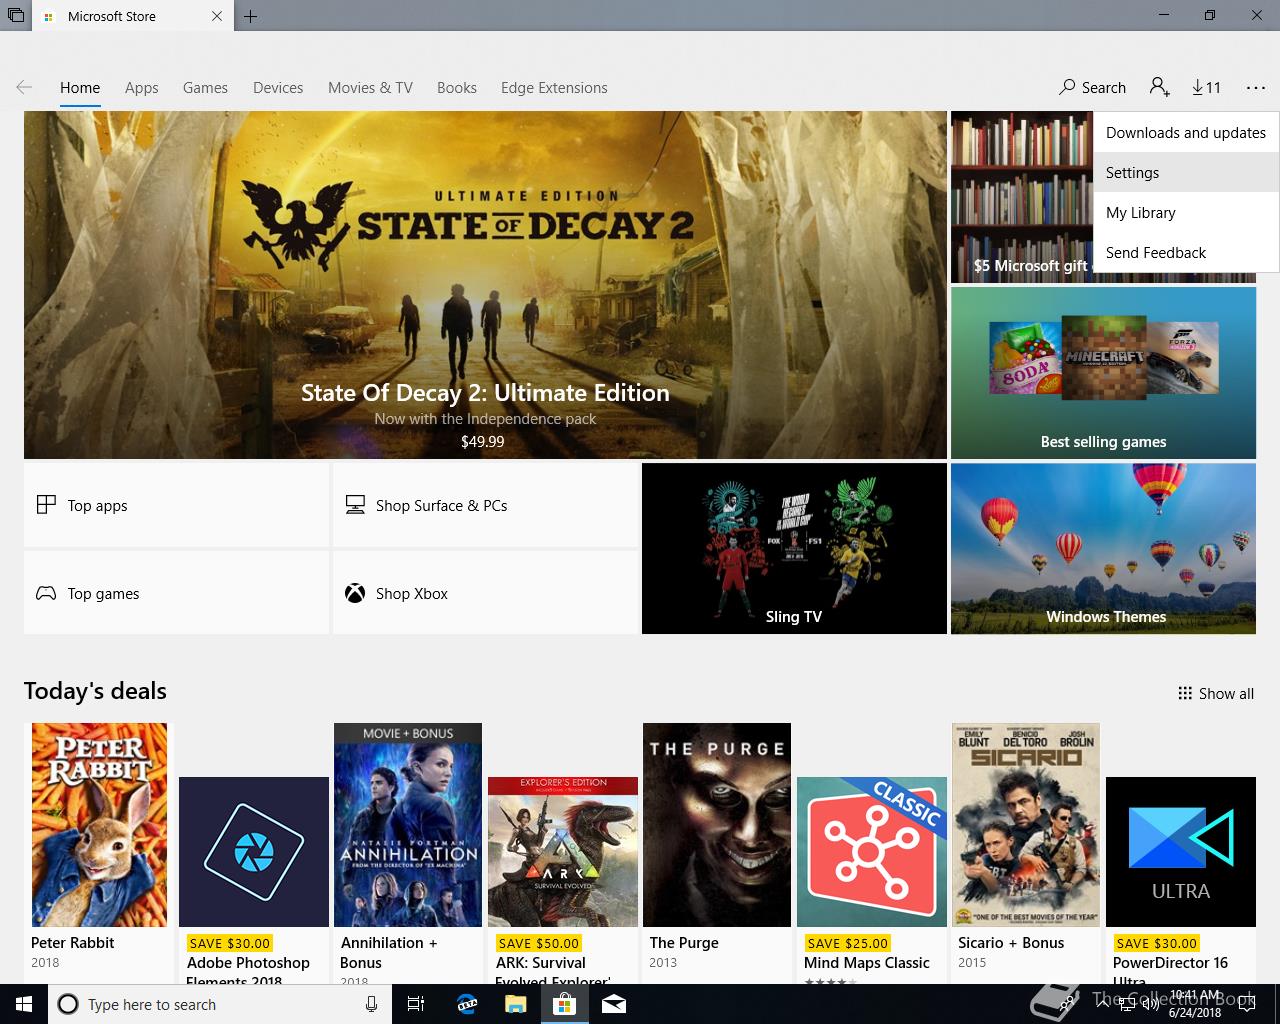The width and height of the screenshot is (1280, 1024).
Task: Open the Search magnifier button
Action: click(1092, 88)
